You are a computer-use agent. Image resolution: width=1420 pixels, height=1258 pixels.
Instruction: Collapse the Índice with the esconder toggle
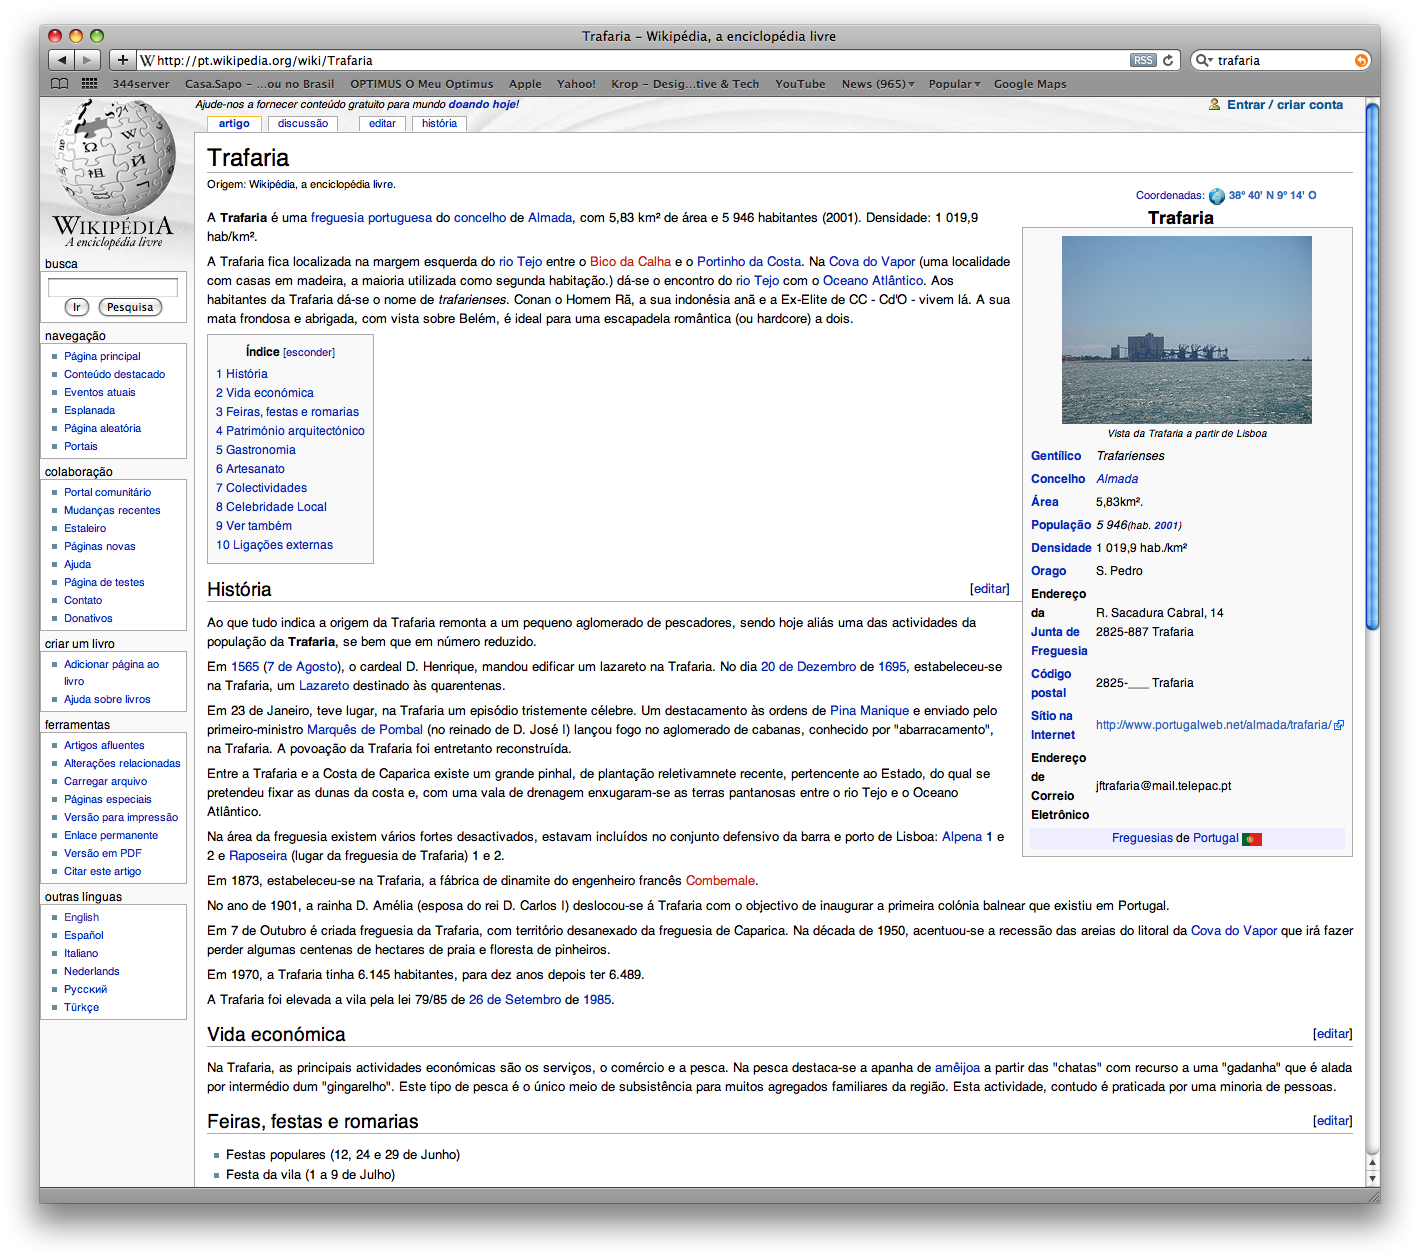309,353
